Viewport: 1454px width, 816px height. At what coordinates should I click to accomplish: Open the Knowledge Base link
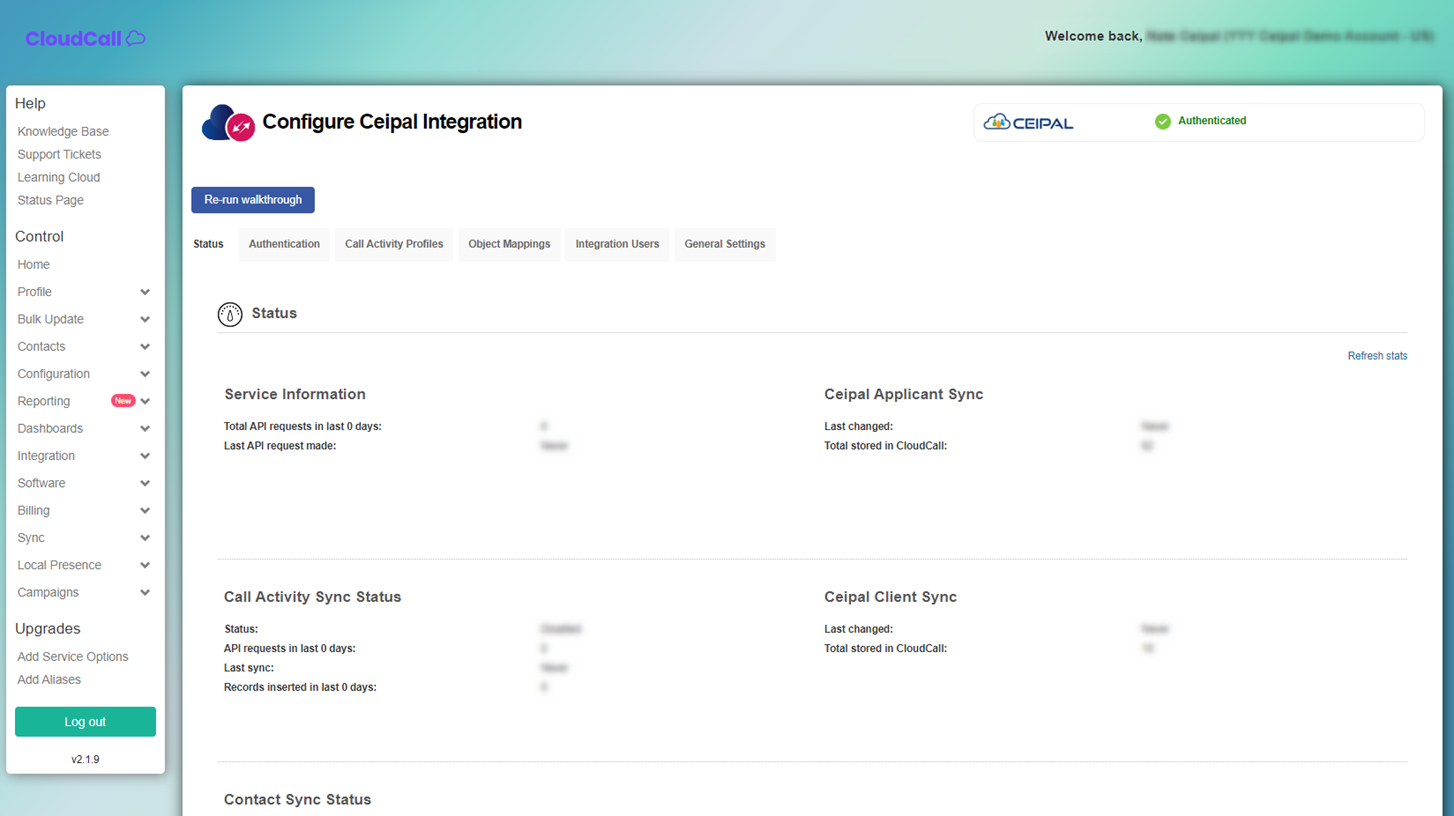point(63,132)
